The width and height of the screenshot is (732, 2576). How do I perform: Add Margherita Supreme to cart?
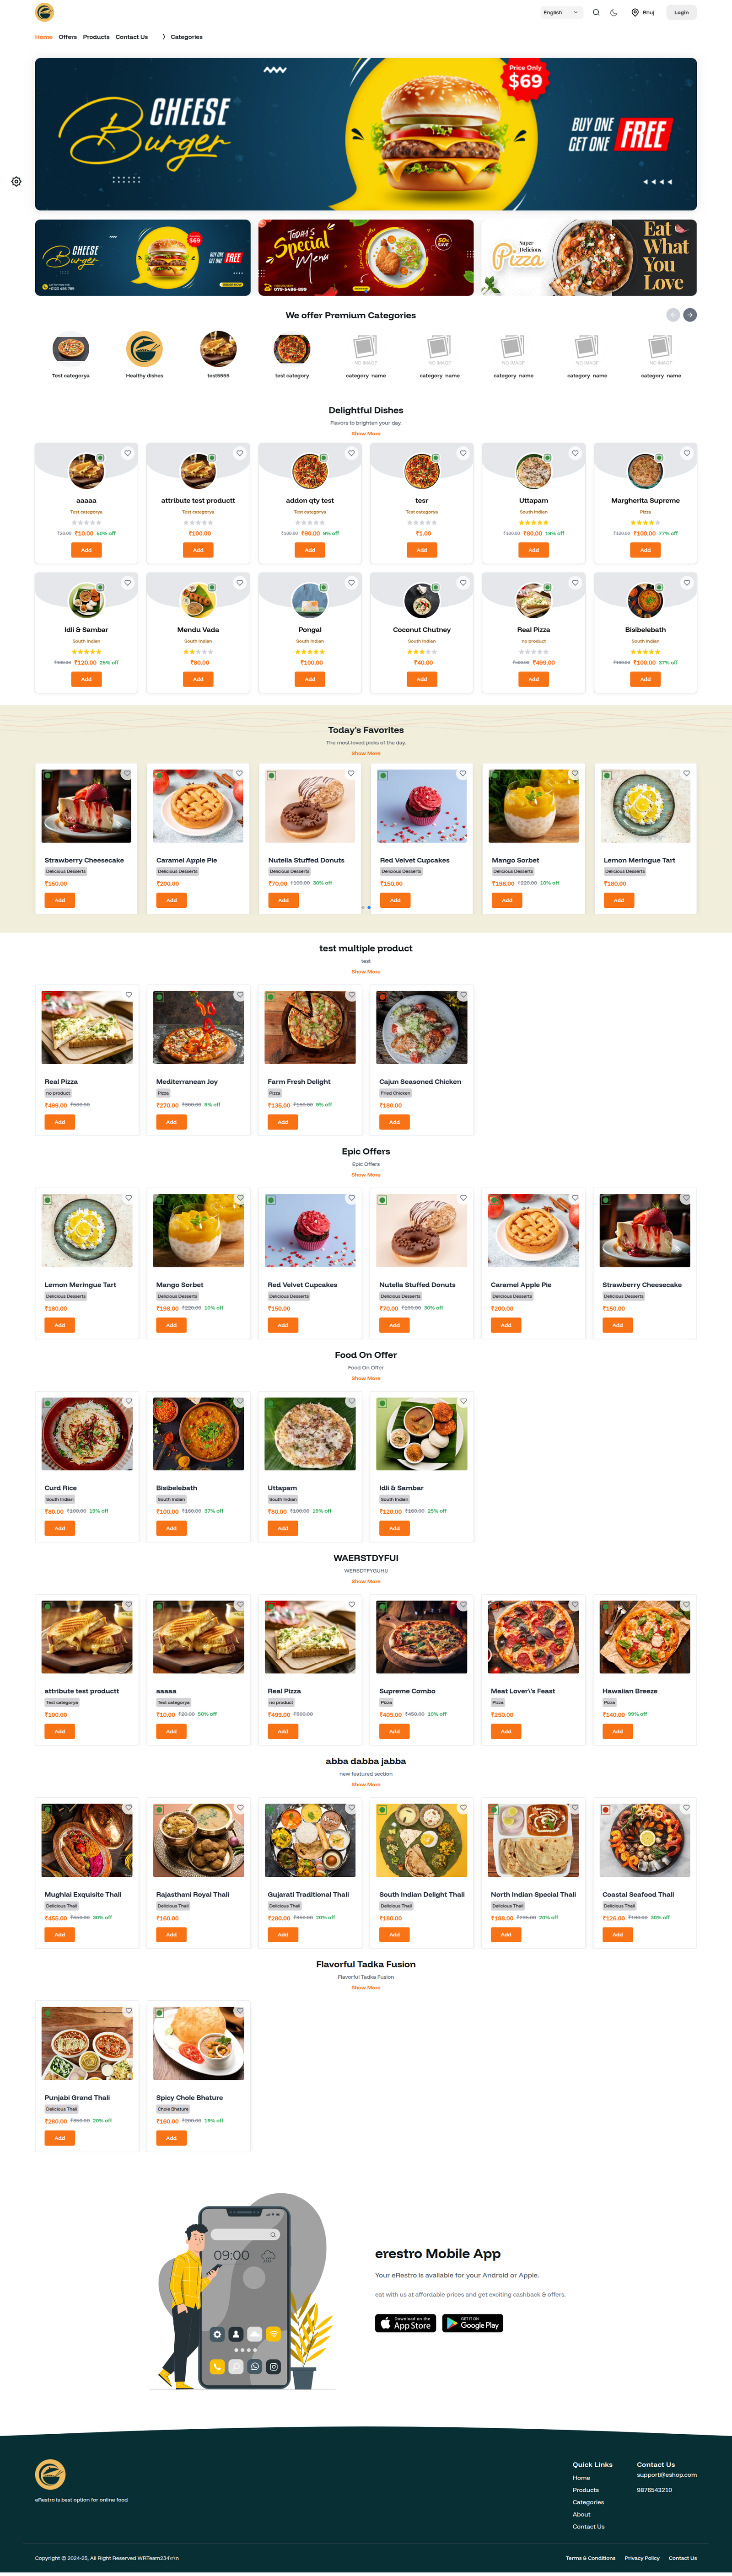click(645, 550)
